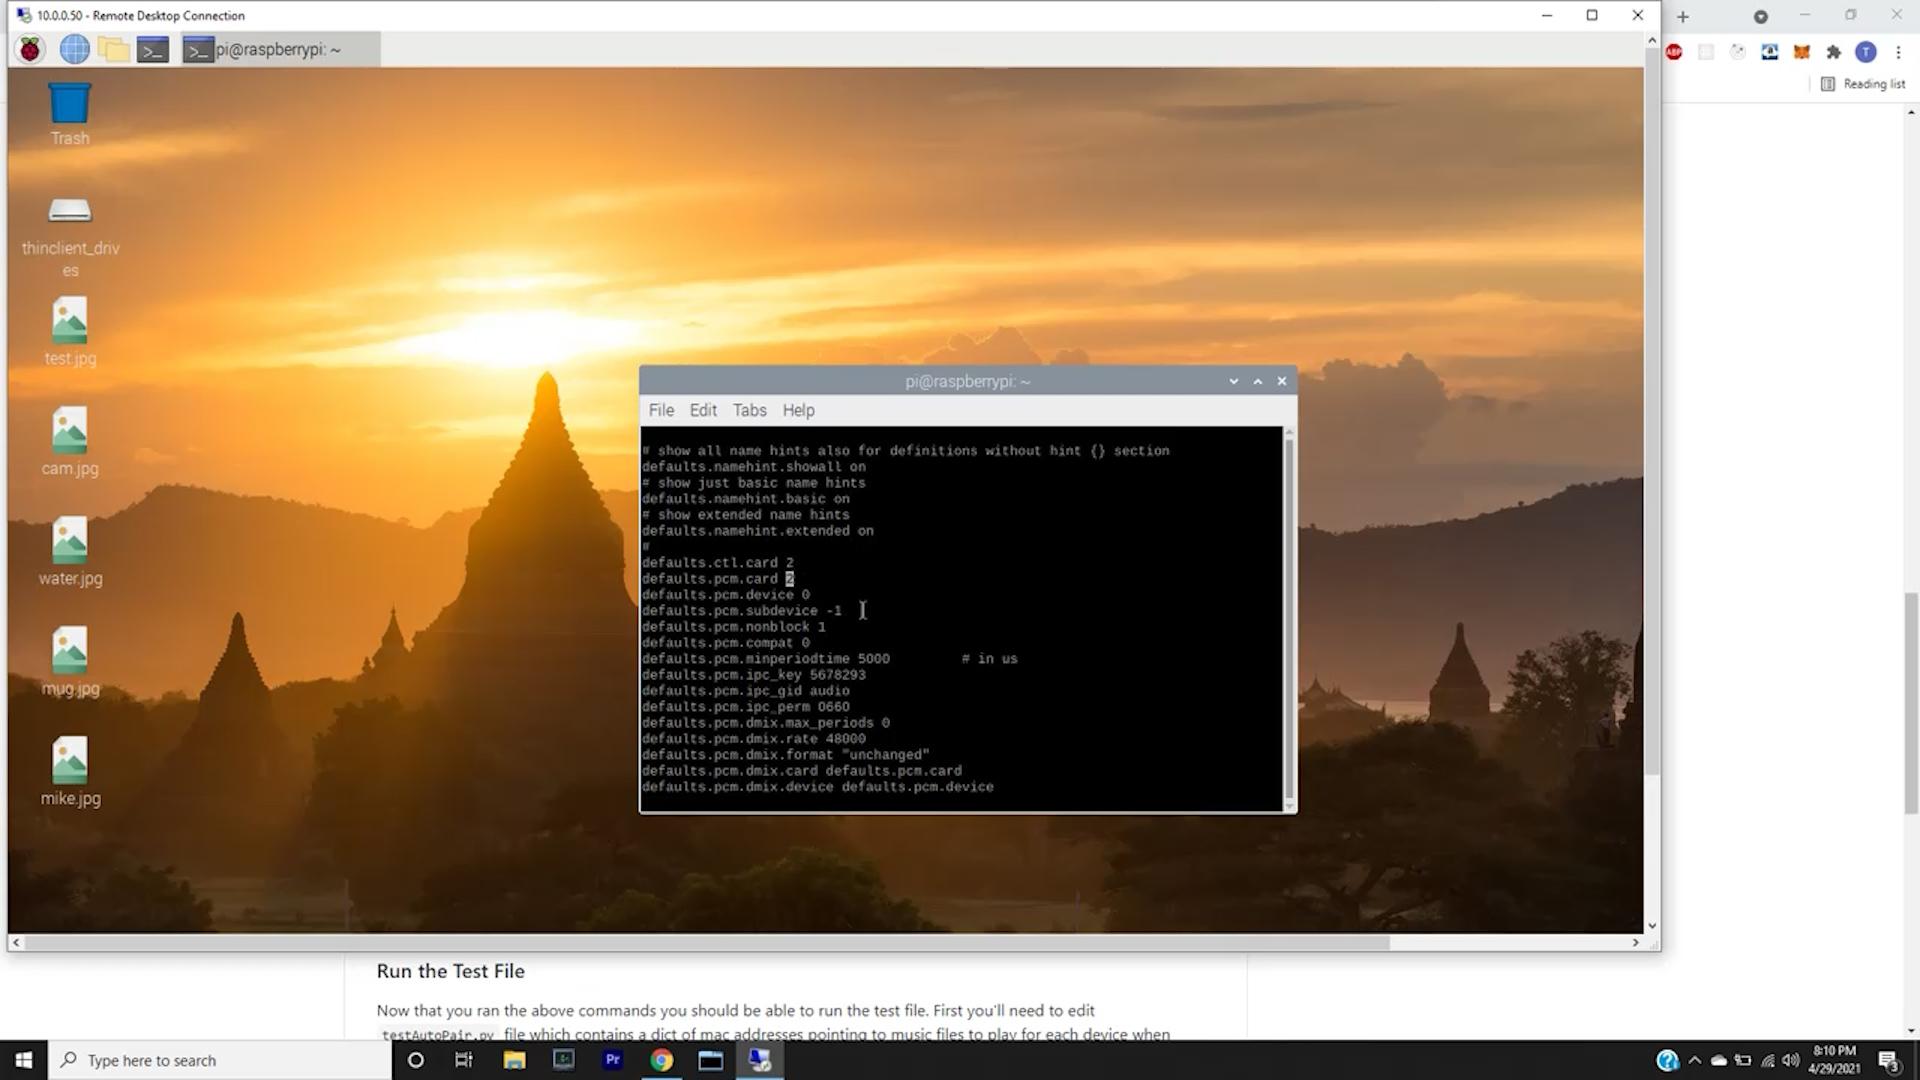
Task: Open the terminal's Tabs menu
Action: click(749, 410)
